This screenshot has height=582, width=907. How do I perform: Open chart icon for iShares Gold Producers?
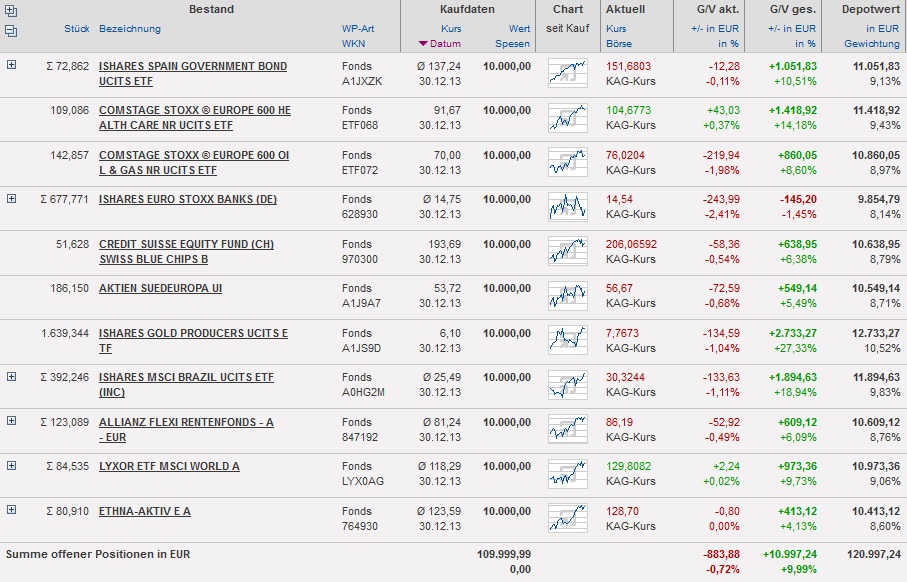(567, 340)
